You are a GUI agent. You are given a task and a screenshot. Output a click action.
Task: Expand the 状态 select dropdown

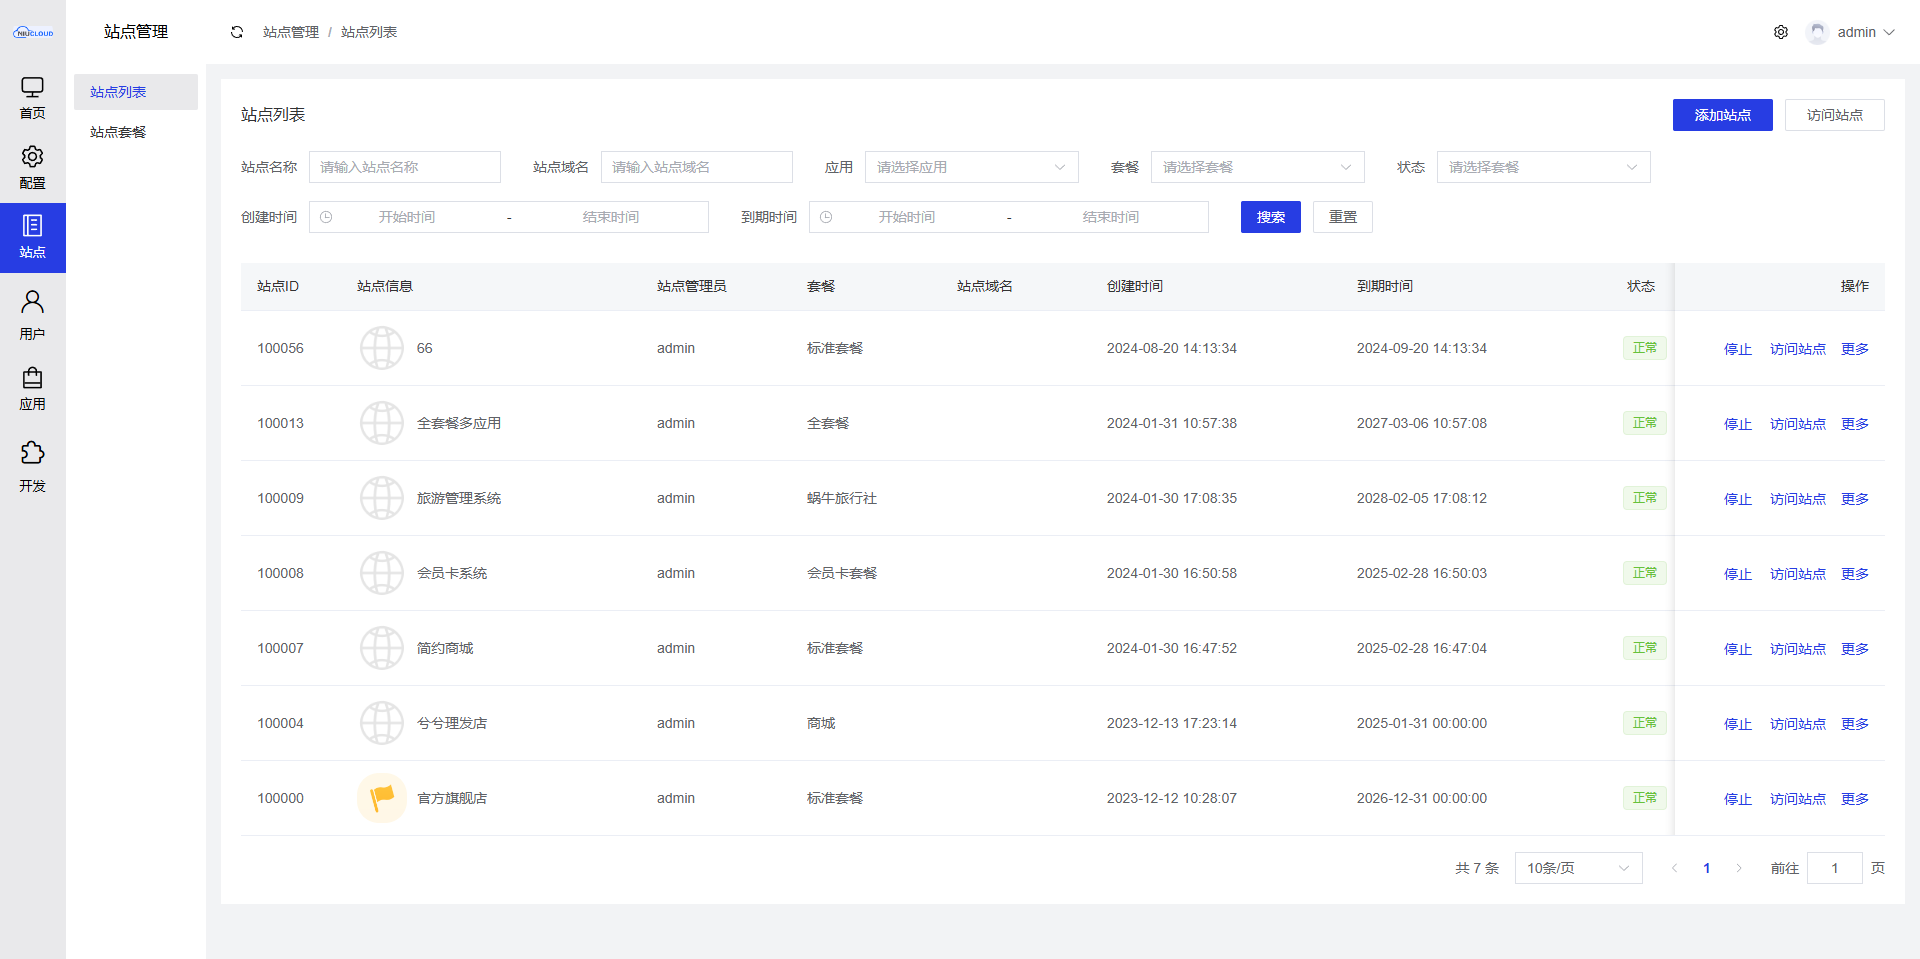[x=1543, y=167]
